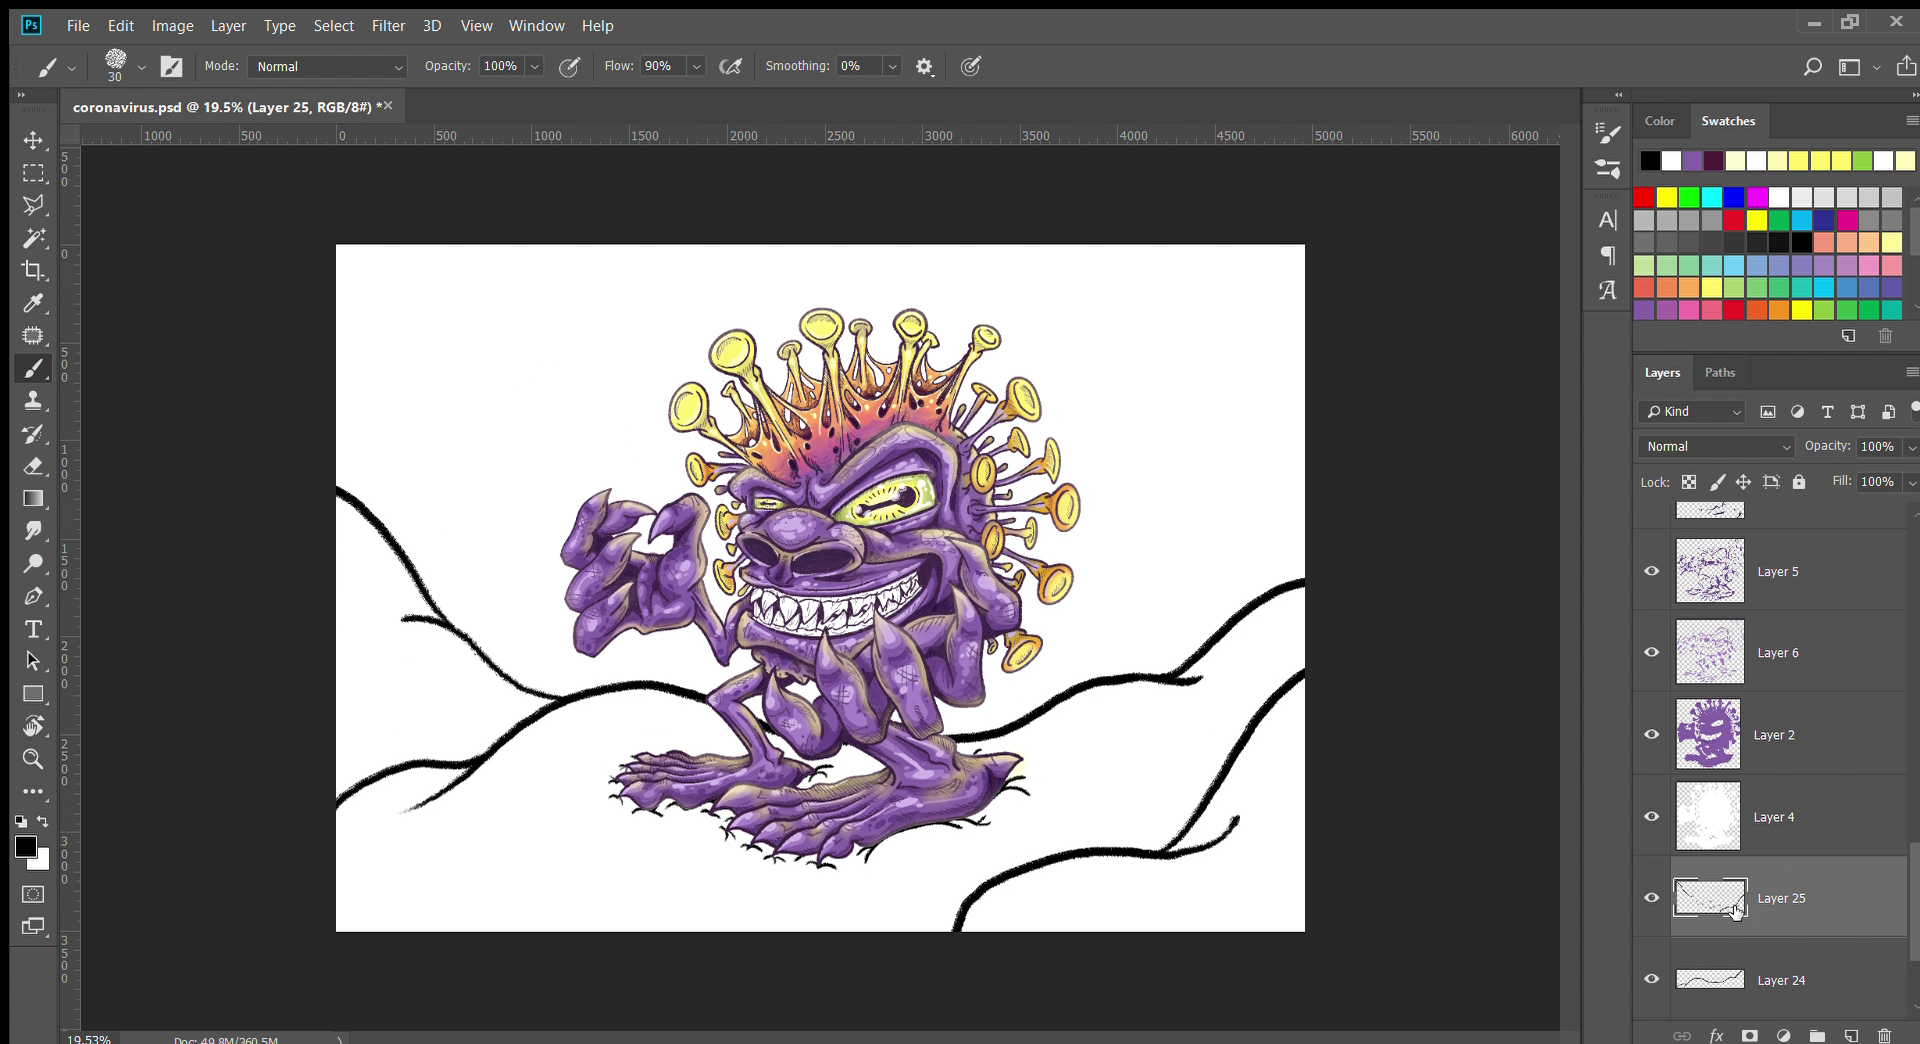Hide Layer 24
This screenshot has width=1920, height=1044.
[x=1651, y=979]
